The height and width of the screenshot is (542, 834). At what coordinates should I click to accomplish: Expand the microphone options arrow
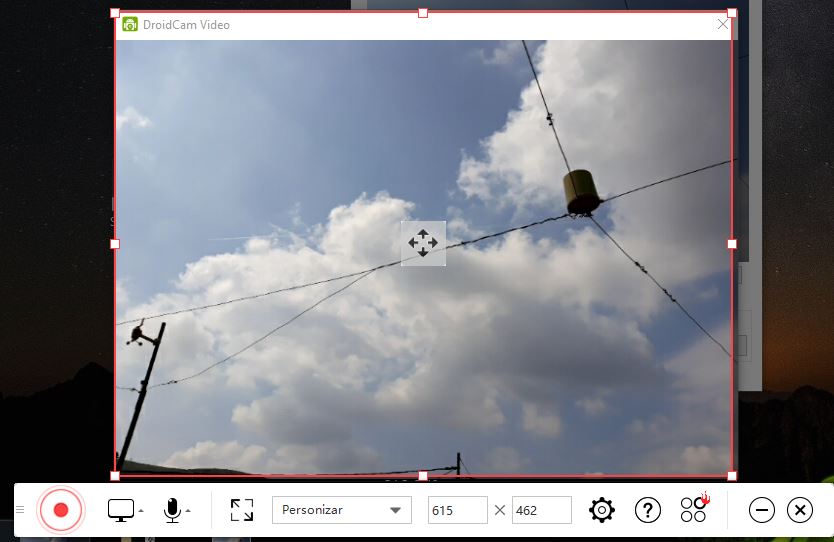188,511
